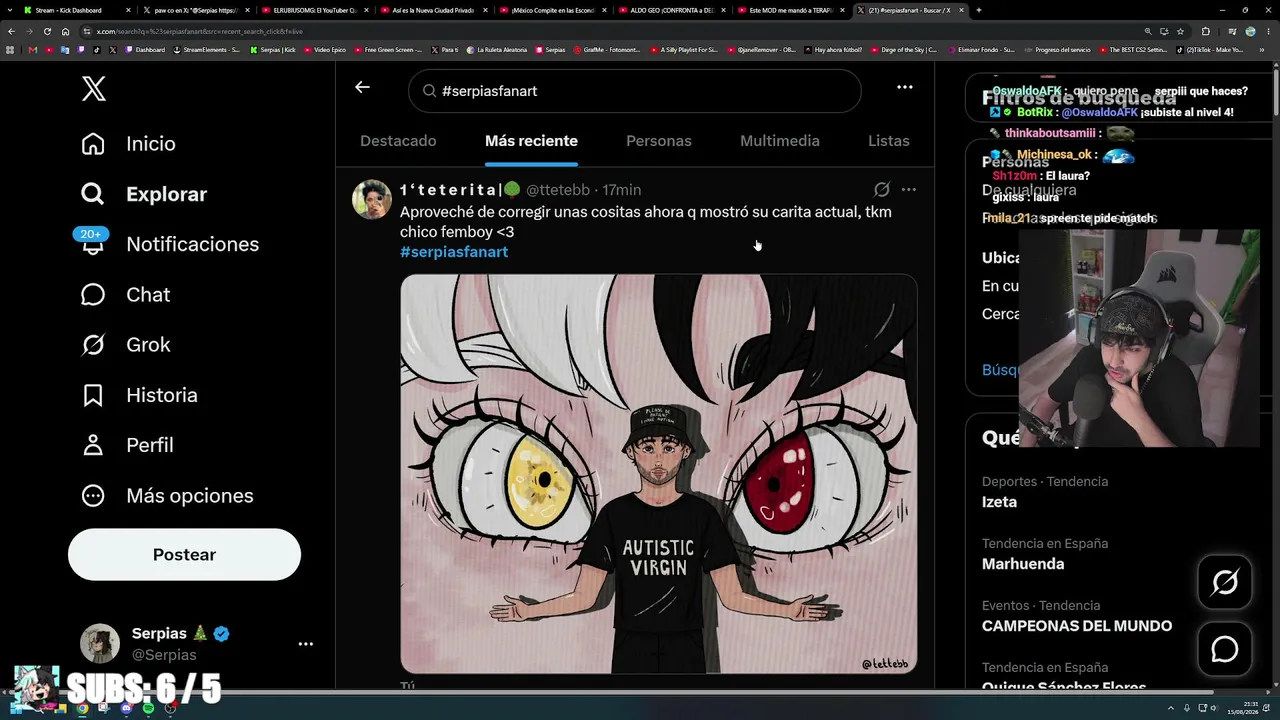Switch to the Stream - Kick Dashboard browser tab
This screenshot has height=720, width=1280.
[x=75, y=10]
